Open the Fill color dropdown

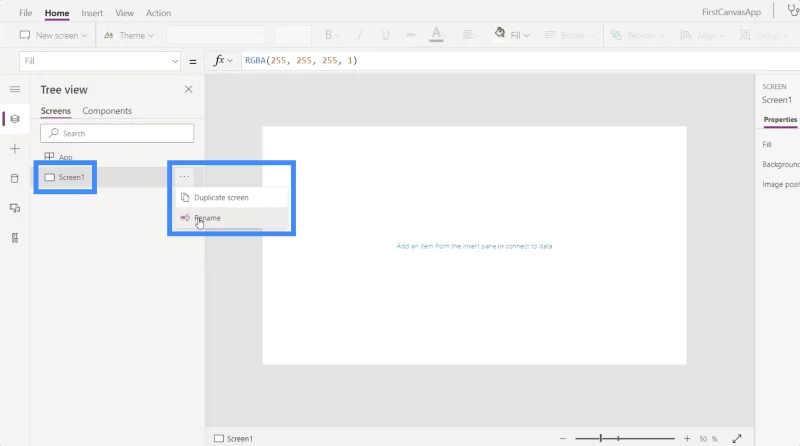click(512, 35)
